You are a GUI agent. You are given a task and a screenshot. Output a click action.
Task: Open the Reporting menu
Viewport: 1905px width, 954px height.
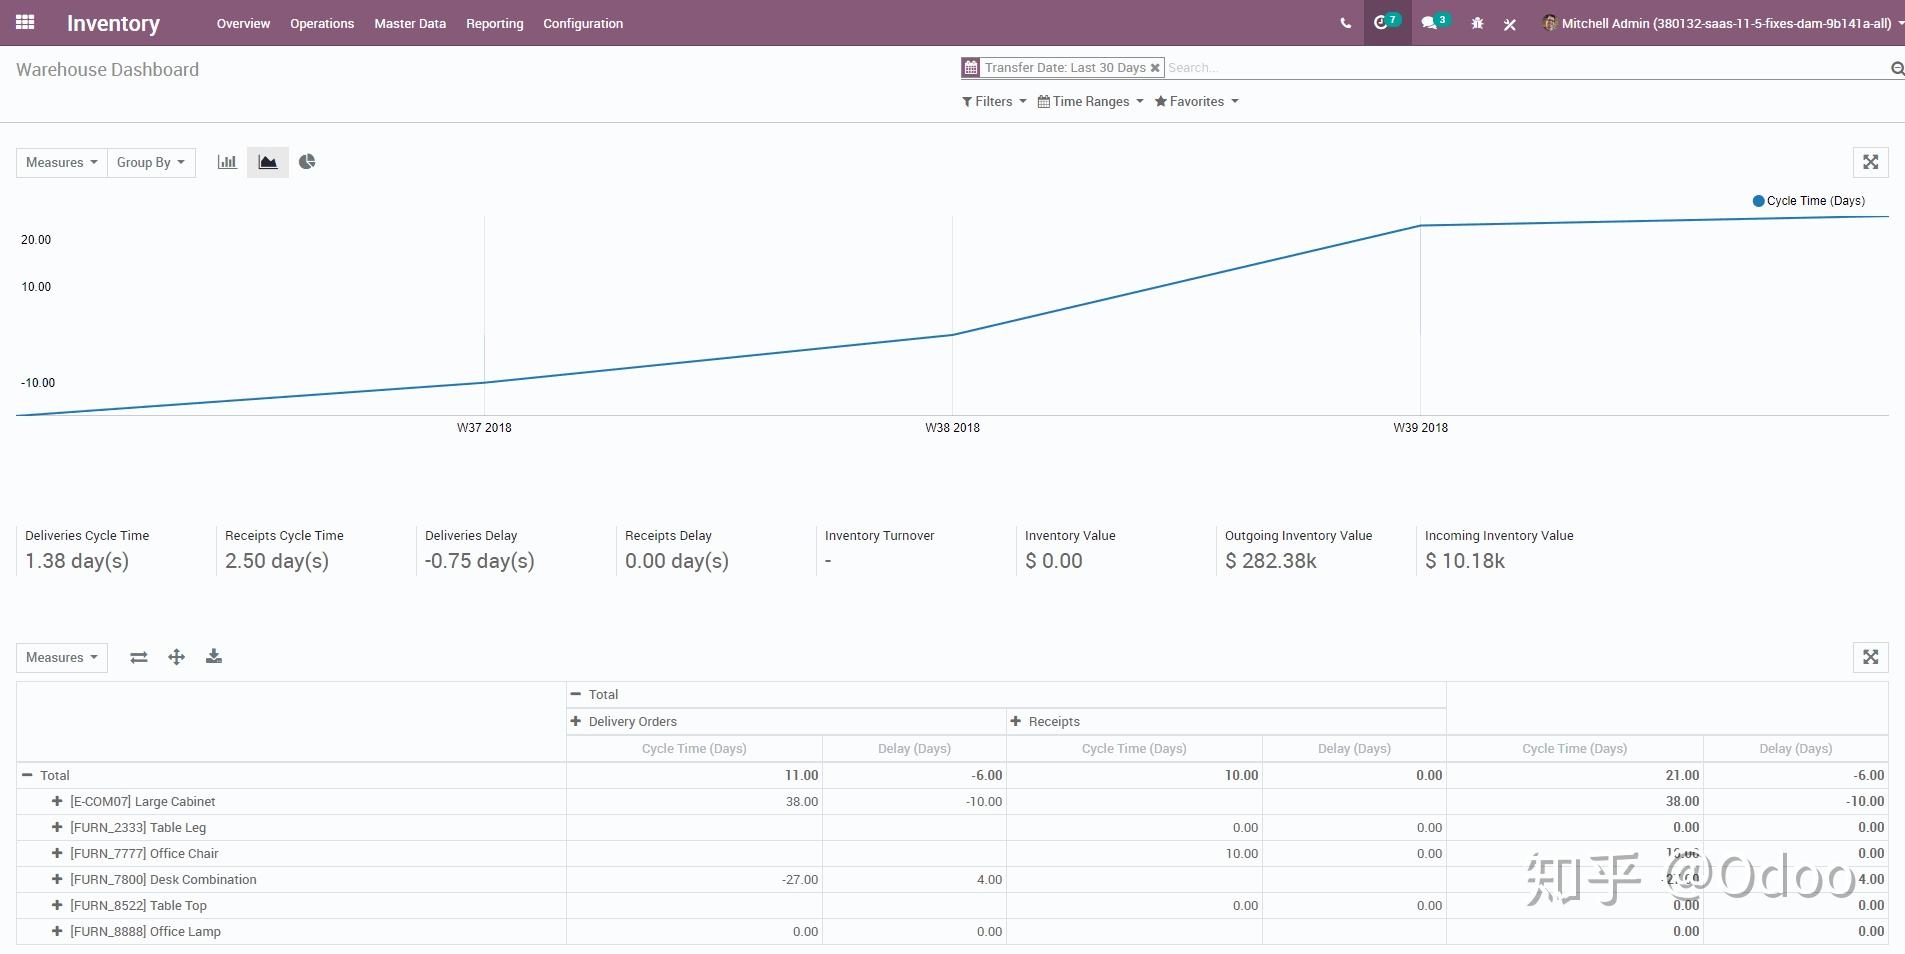(494, 23)
